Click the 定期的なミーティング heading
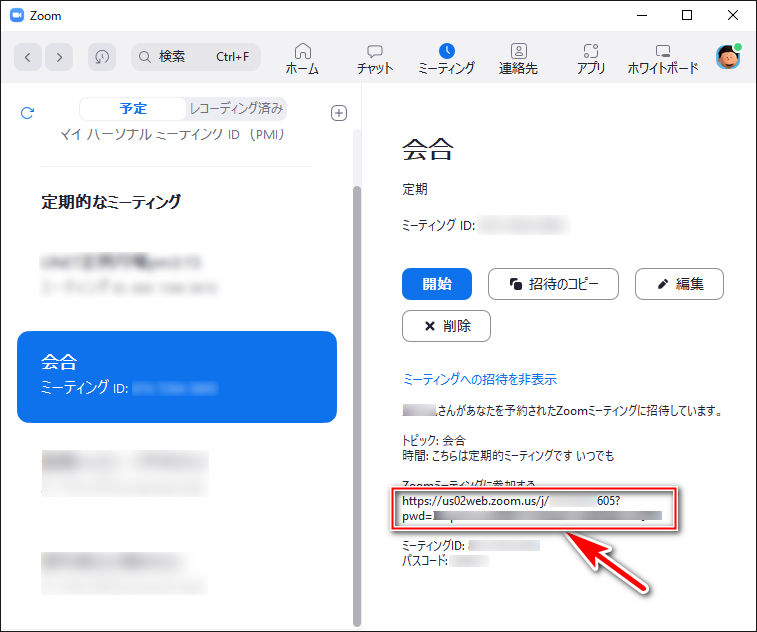Screen dimensions: 757x632 (111, 202)
